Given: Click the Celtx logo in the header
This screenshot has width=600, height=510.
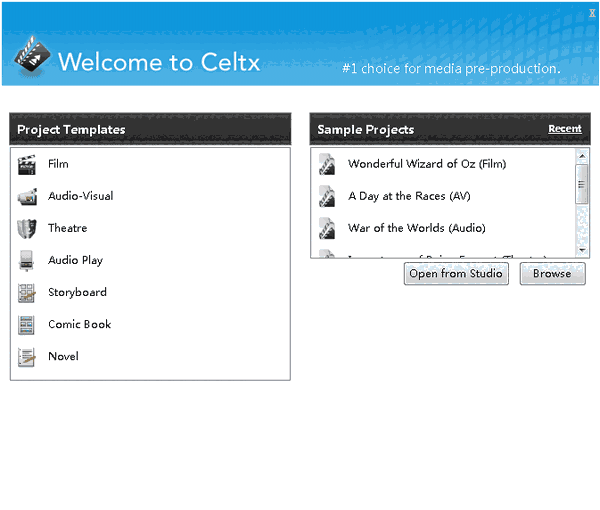Looking at the screenshot, I should pyautogui.click(x=33, y=61).
